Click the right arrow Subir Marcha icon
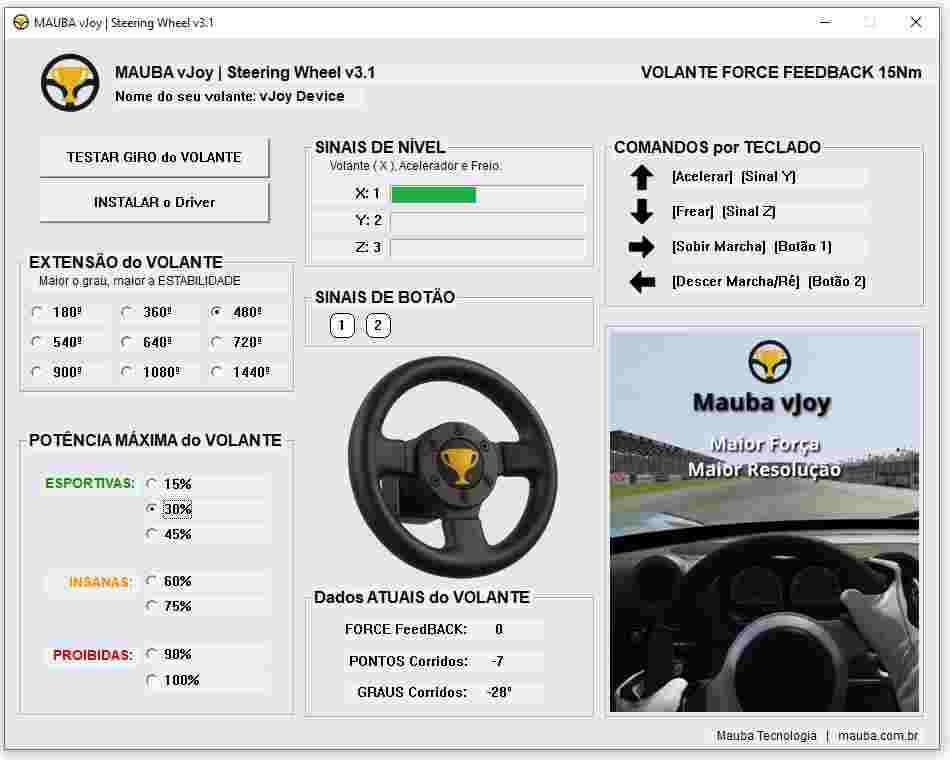Image resolution: width=950 pixels, height=760 pixels. (642, 247)
